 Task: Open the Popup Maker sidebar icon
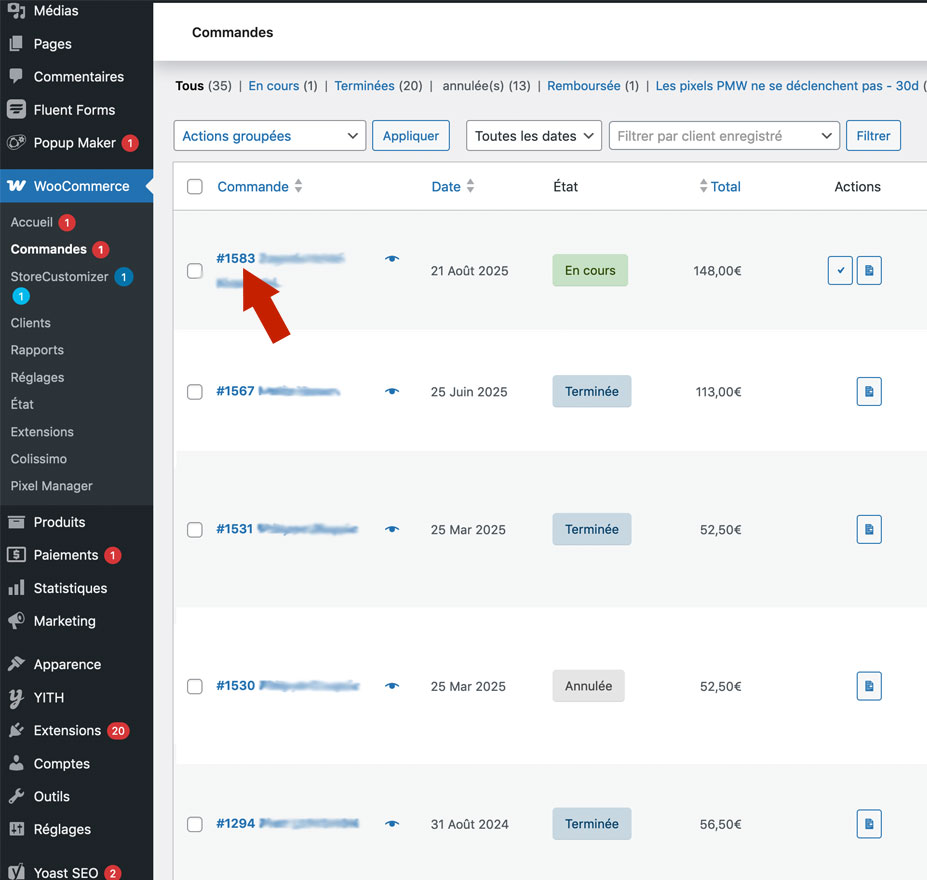[16, 143]
